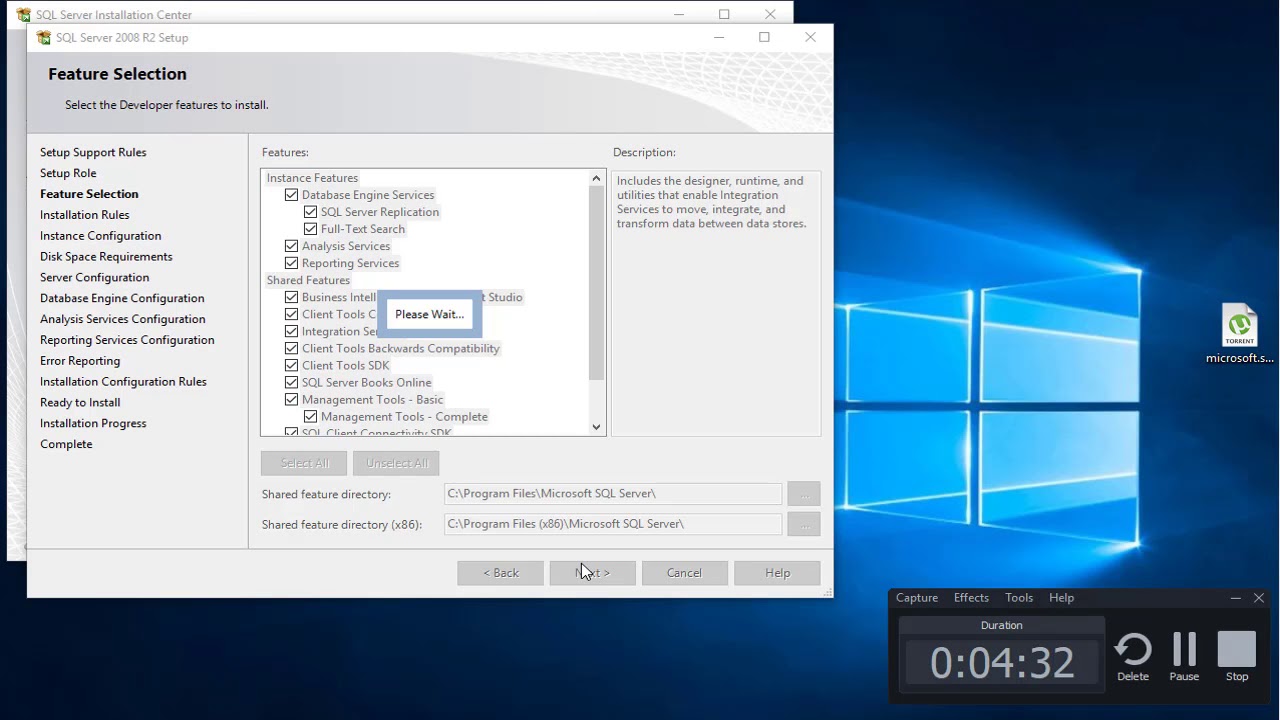Click the Unselect All button

coord(396,463)
